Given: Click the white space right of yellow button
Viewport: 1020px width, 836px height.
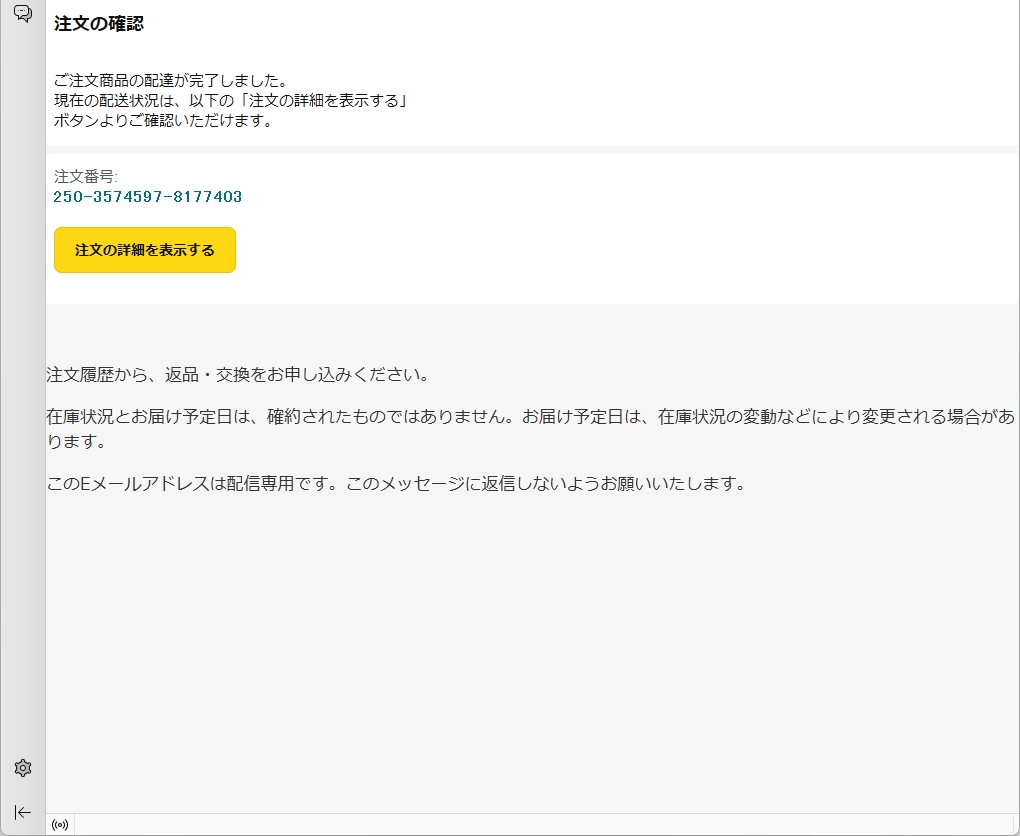Looking at the screenshot, I should [600, 250].
